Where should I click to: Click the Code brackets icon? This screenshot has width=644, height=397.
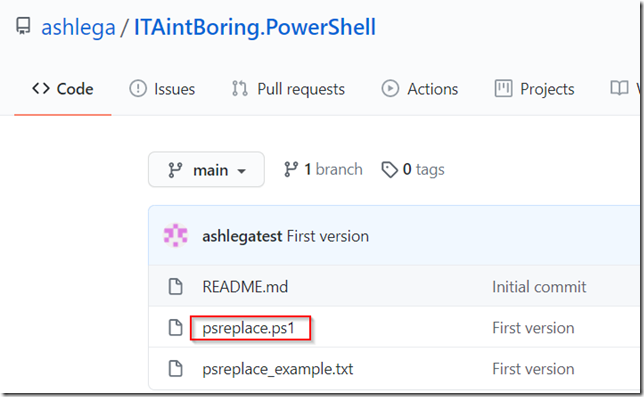(x=41, y=88)
